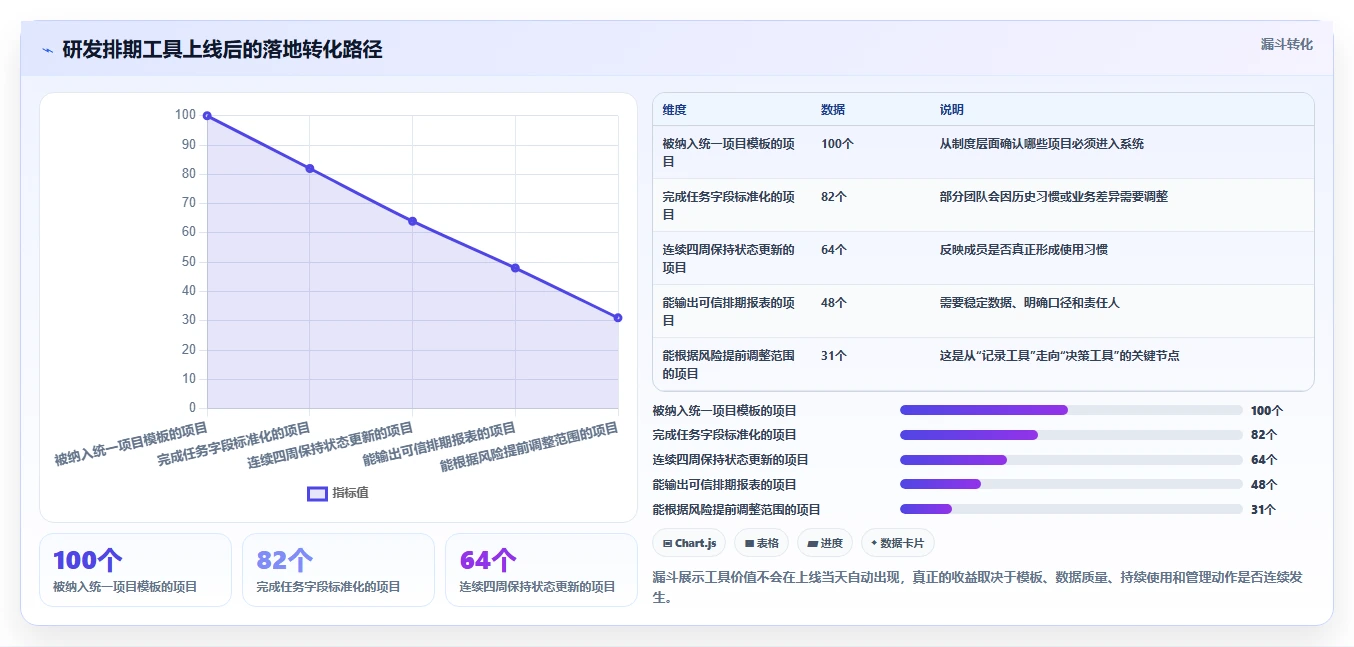The width and height of the screenshot is (1354, 647).
Task: Click progress label 能输出可信排期报表的项目
Action: 724,485
